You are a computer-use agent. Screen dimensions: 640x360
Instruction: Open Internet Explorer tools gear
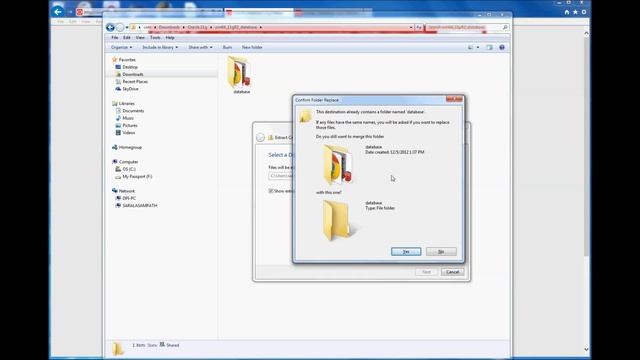[x=584, y=12]
